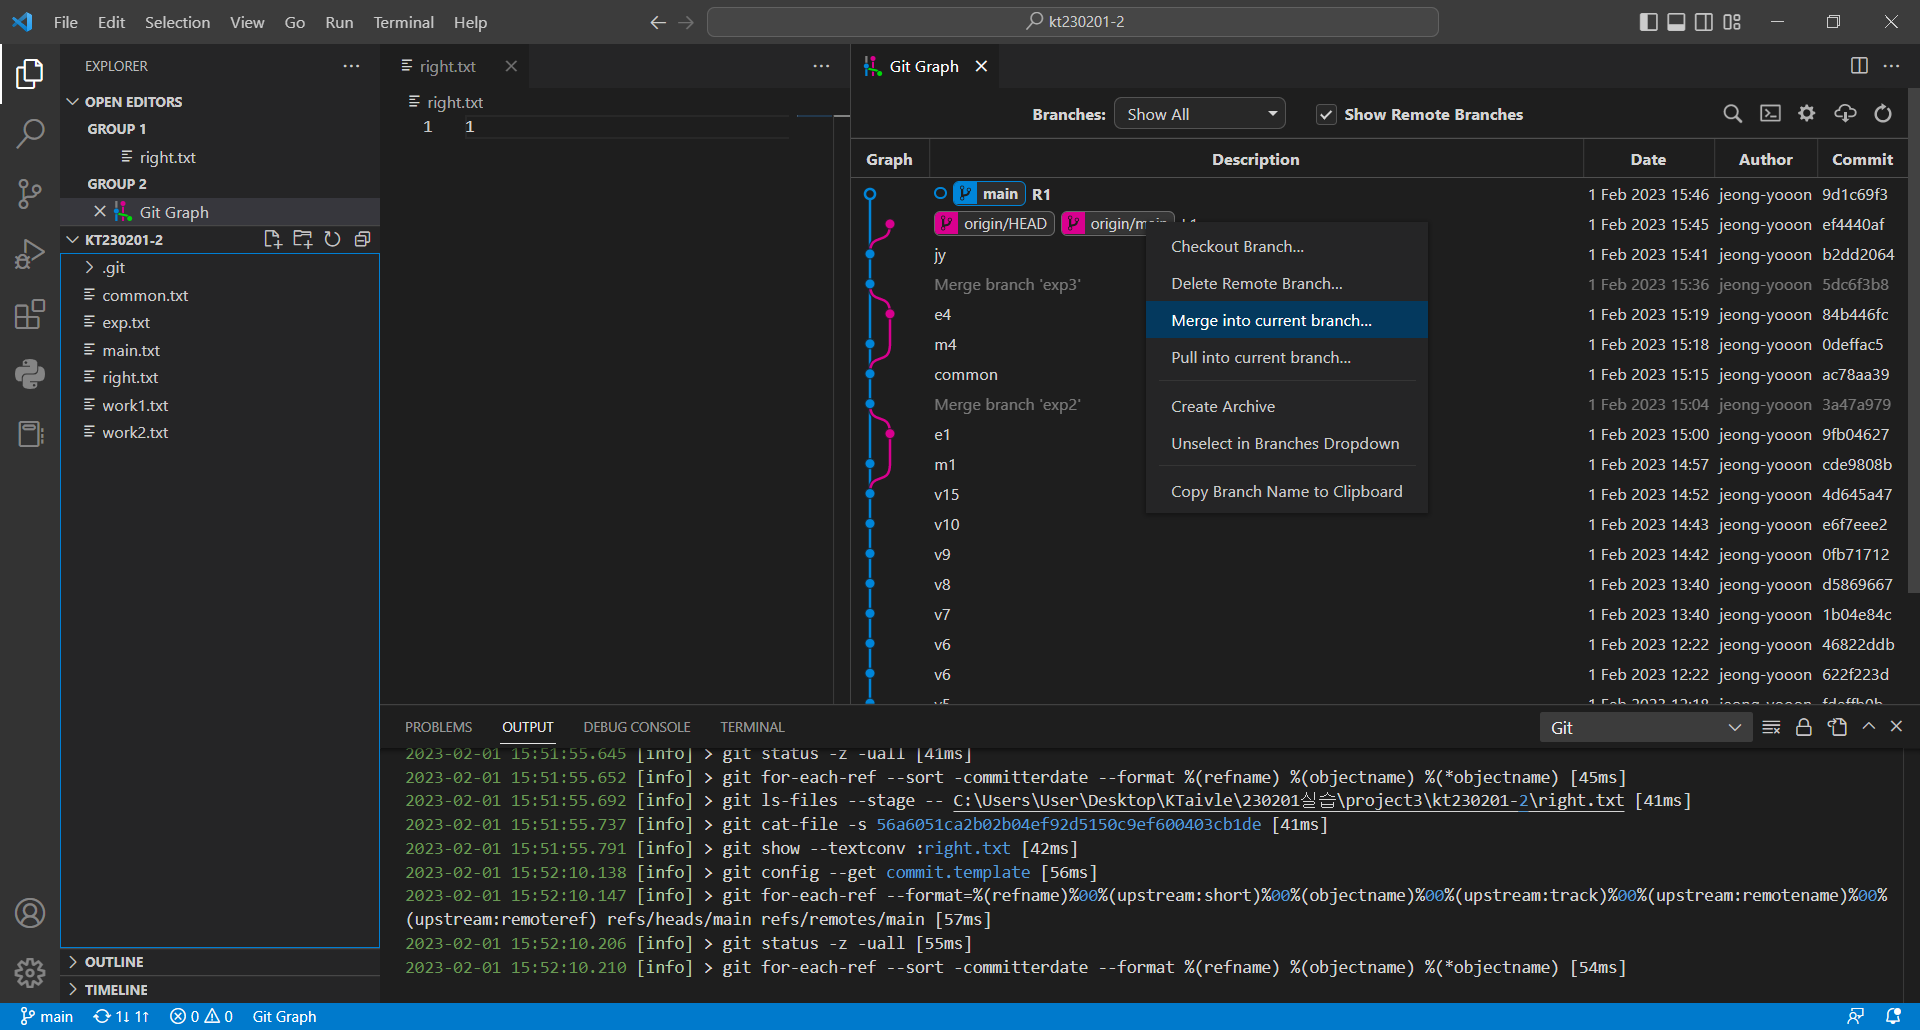Open the Extensions view
This screenshot has width=1920, height=1030.
tap(30, 314)
